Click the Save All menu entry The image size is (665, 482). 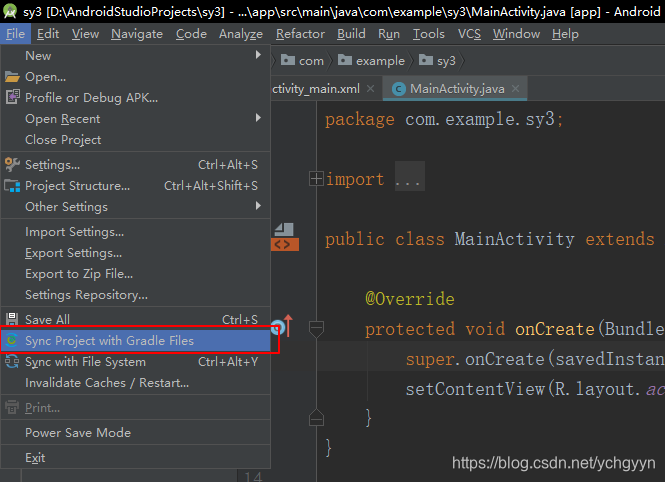coord(136,319)
